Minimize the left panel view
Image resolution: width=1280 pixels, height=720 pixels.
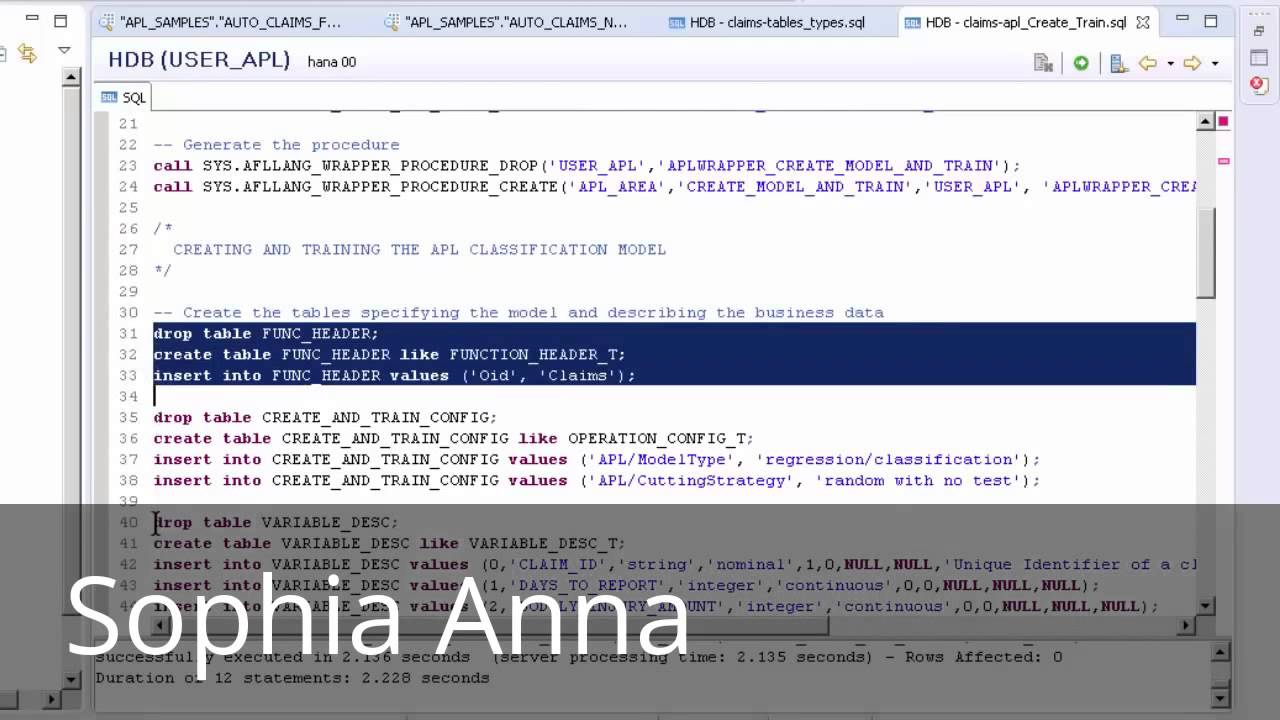coord(31,19)
